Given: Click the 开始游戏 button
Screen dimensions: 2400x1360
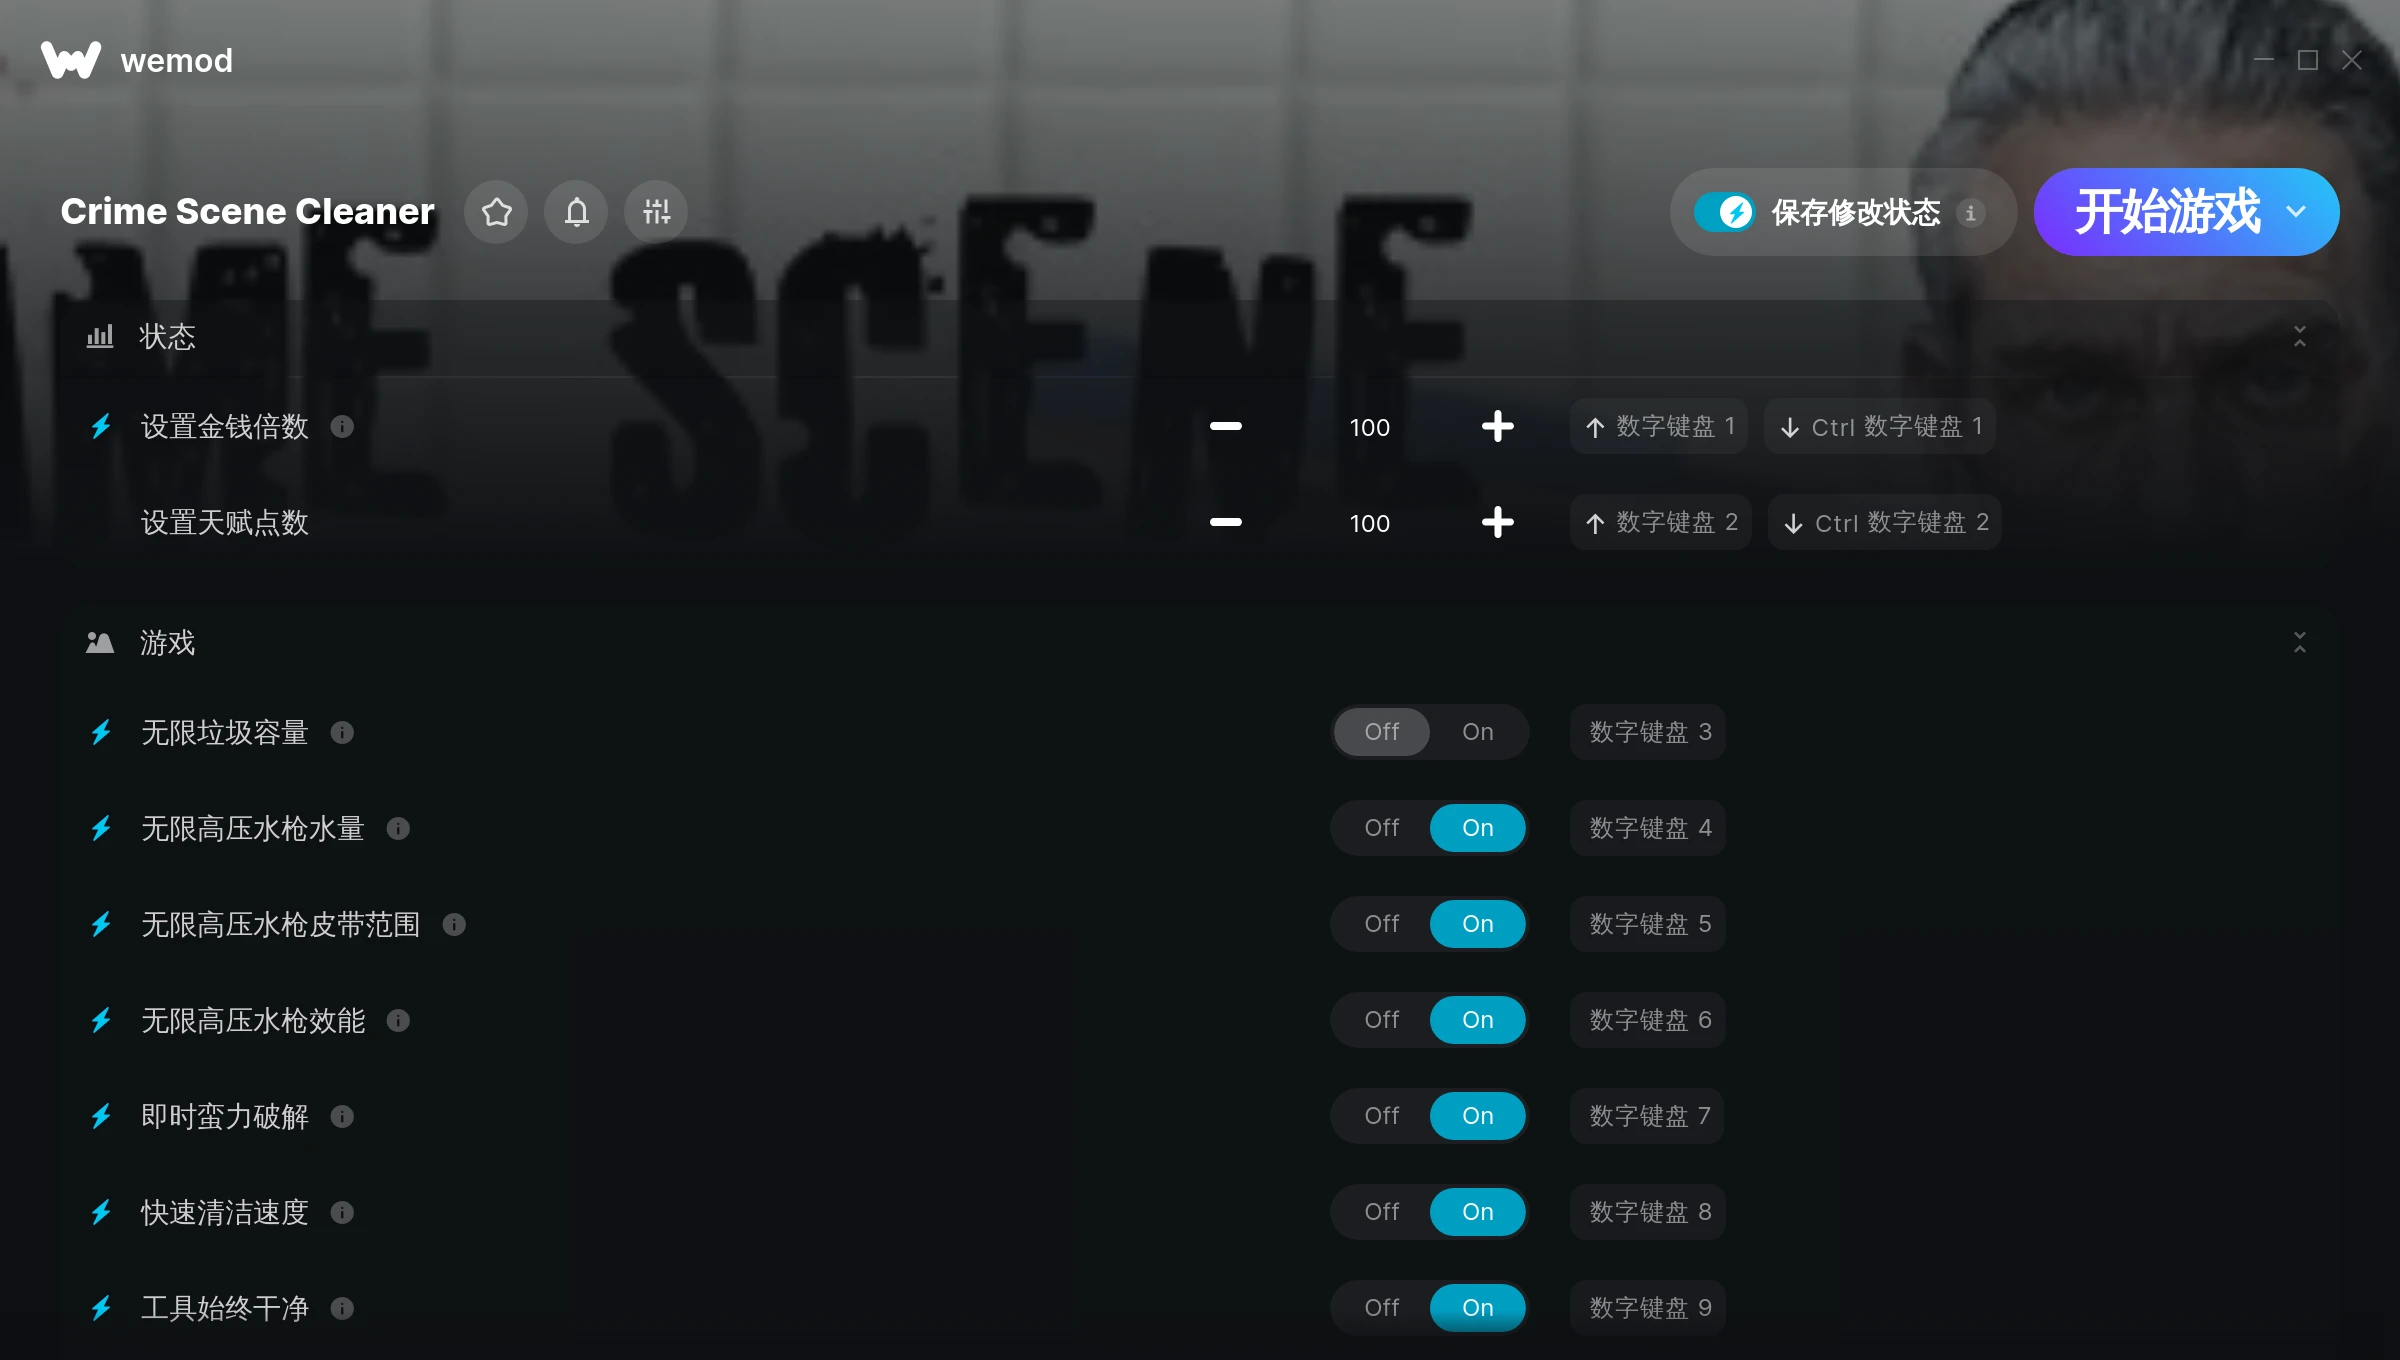Looking at the screenshot, I should [2168, 212].
